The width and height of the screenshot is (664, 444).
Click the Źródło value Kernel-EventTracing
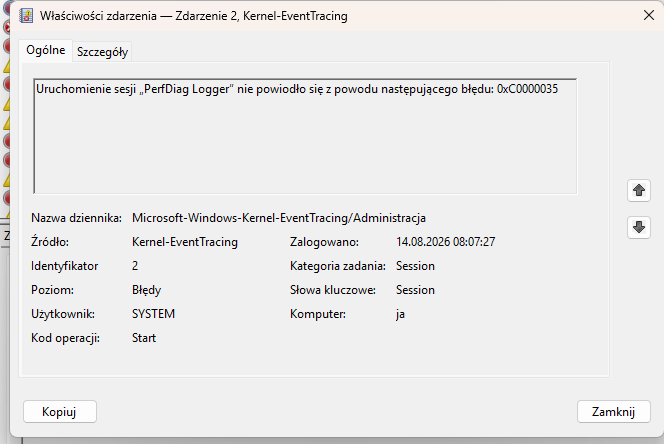point(185,242)
